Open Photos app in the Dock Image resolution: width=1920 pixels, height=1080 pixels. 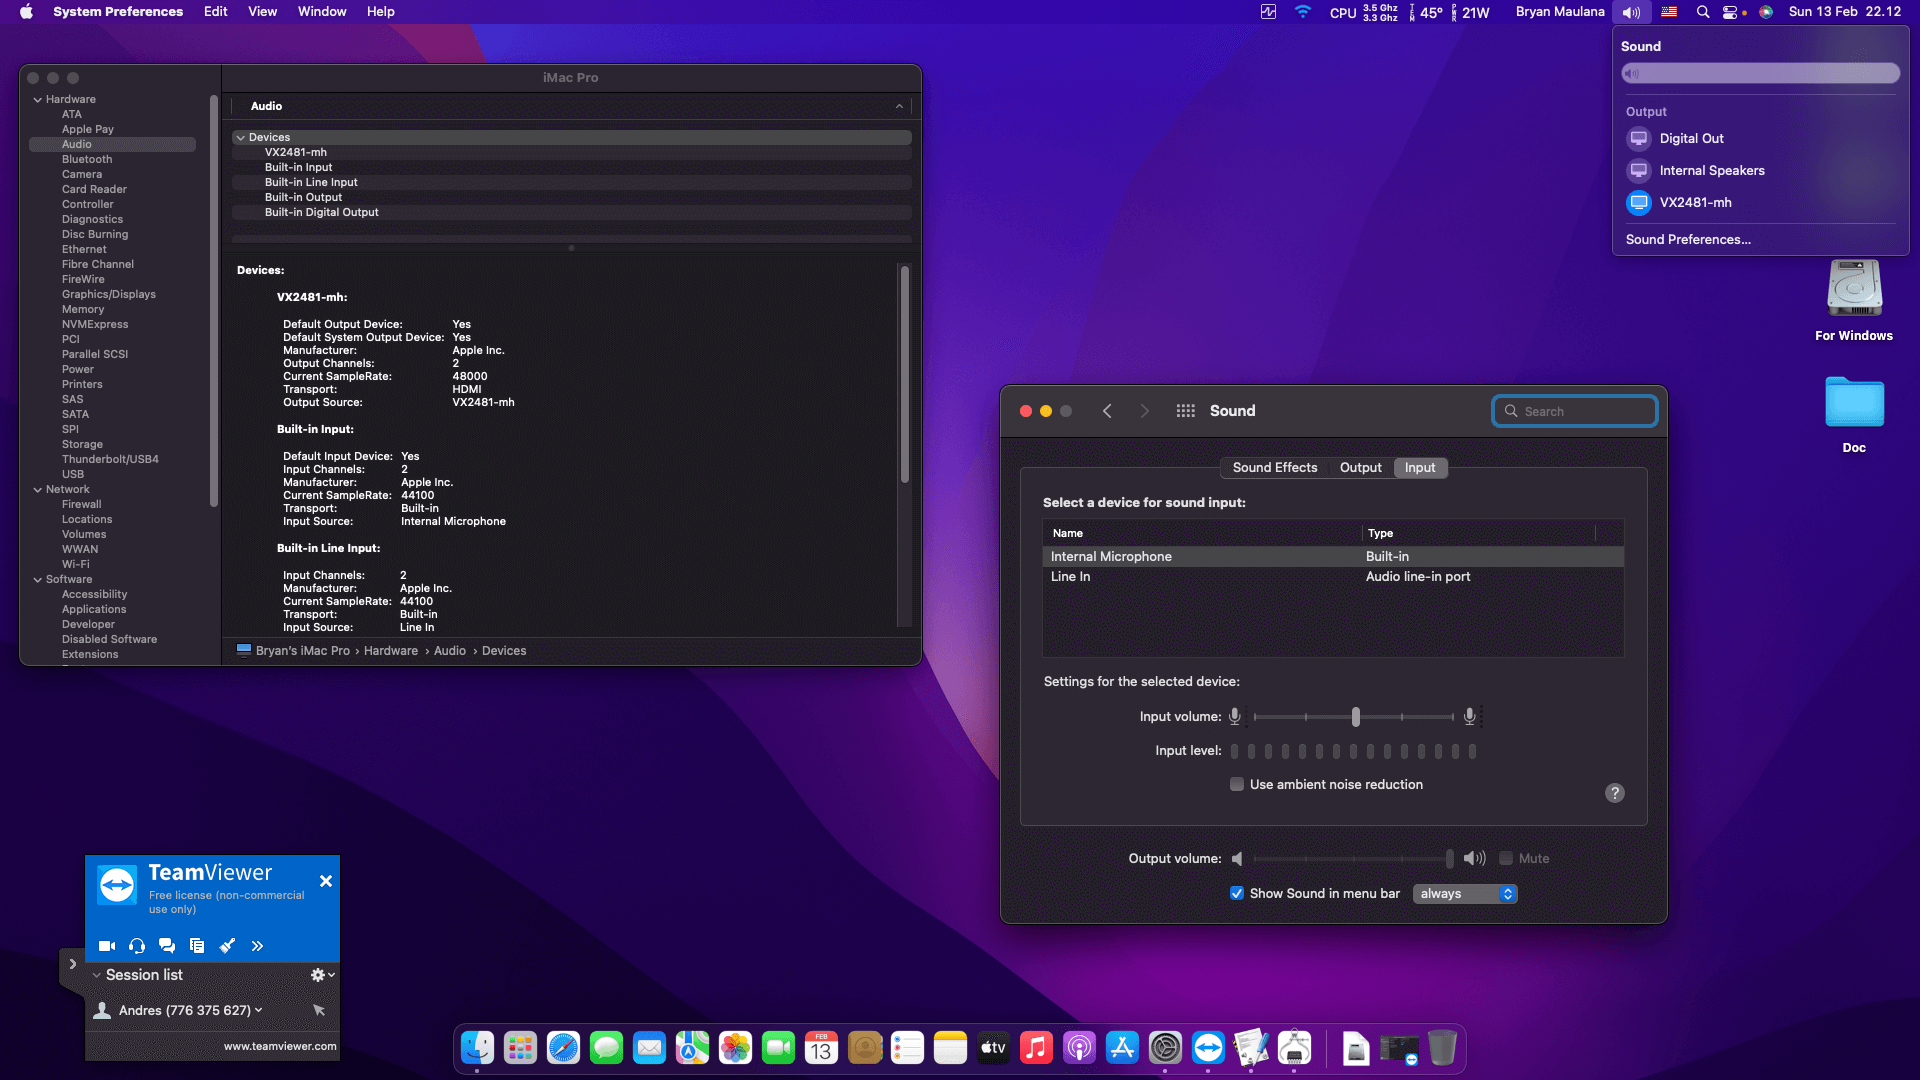[x=735, y=1048]
